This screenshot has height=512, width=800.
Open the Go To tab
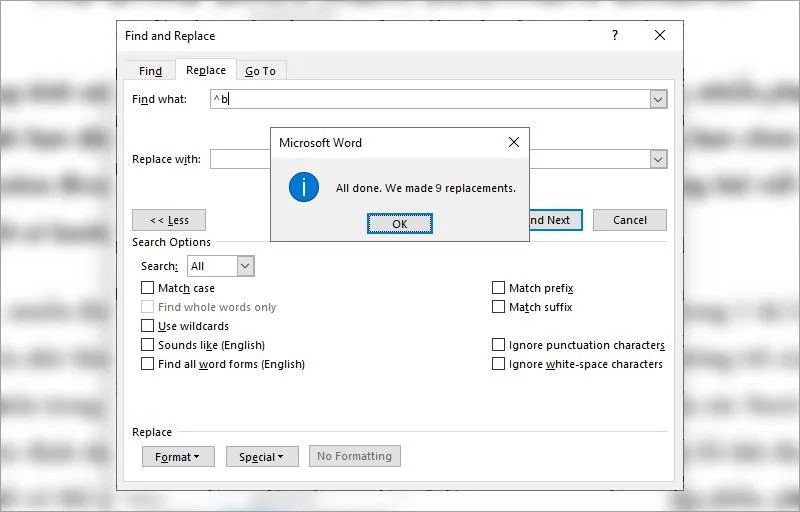pyautogui.click(x=260, y=71)
